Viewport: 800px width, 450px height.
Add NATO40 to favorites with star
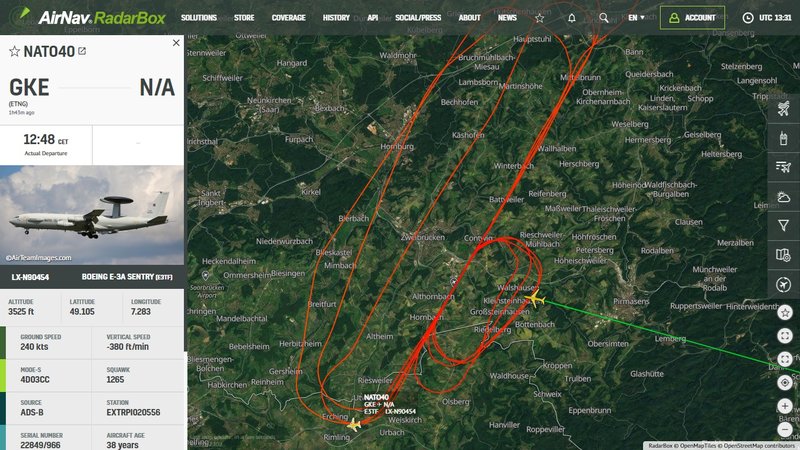tap(14, 51)
